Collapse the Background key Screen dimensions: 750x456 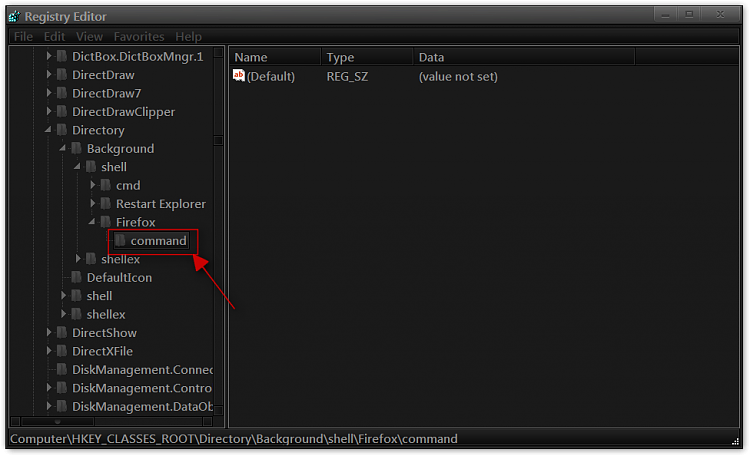tap(63, 148)
